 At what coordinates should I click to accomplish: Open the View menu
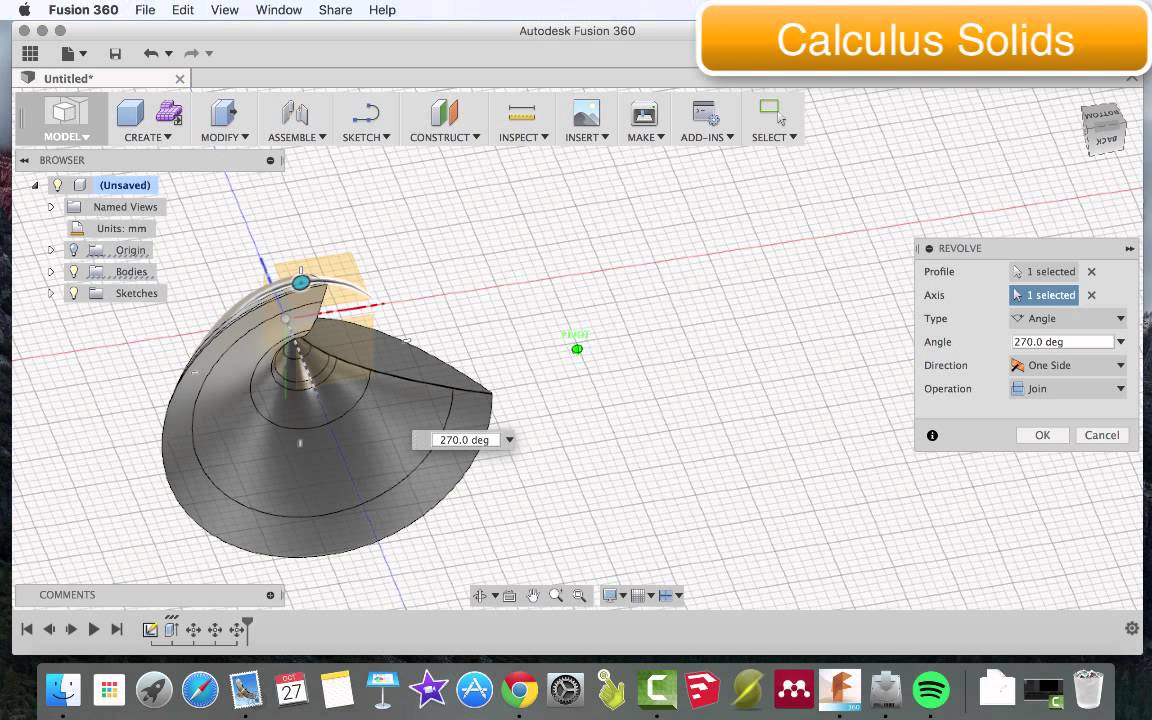click(224, 10)
